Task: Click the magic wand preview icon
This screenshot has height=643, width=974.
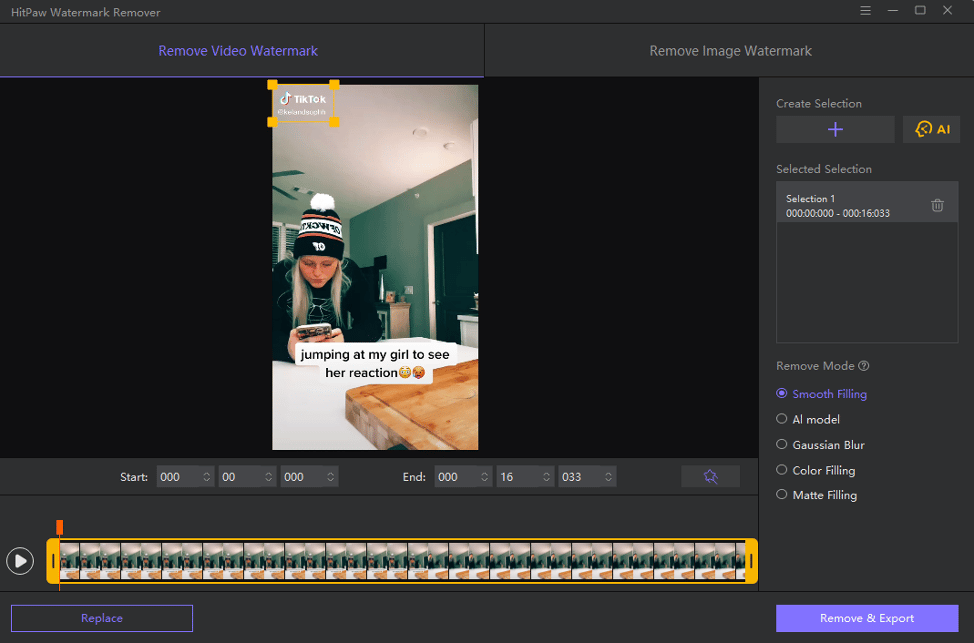Action: pos(710,476)
